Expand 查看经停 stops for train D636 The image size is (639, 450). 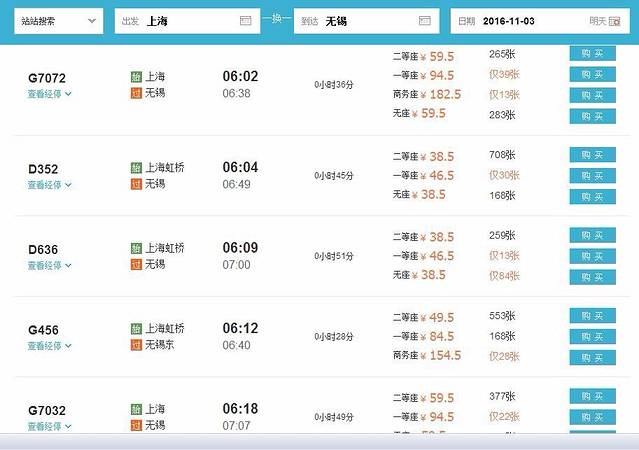[x=49, y=266]
